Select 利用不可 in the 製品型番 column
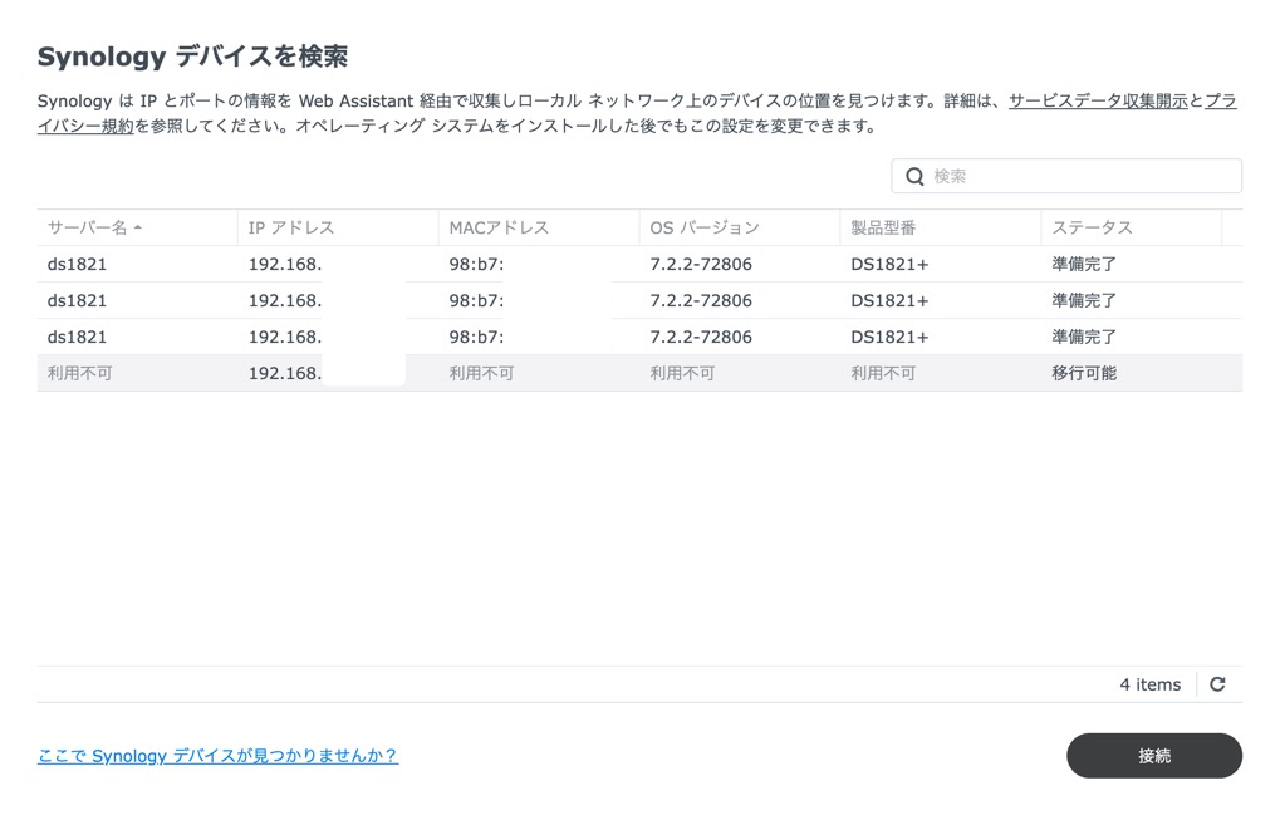This screenshot has width=1280, height=830. coord(884,373)
